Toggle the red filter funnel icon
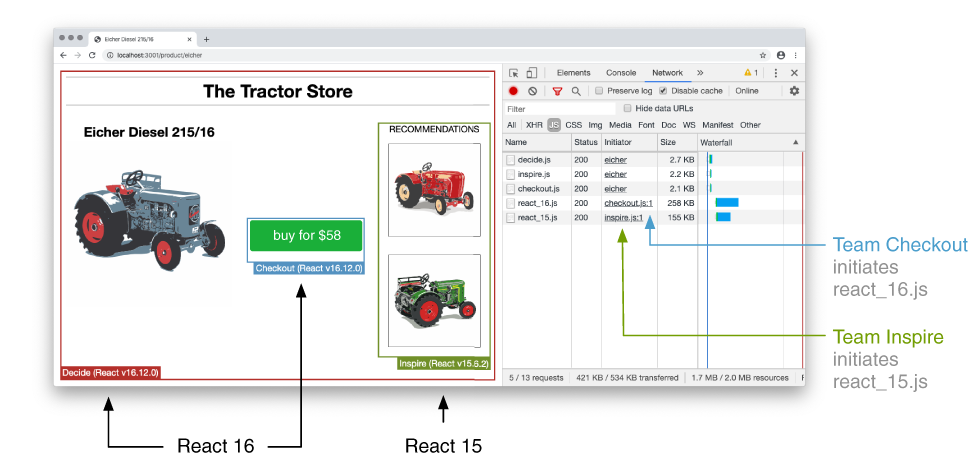Image resolution: width=977 pixels, height=466 pixels. click(x=558, y=91)
